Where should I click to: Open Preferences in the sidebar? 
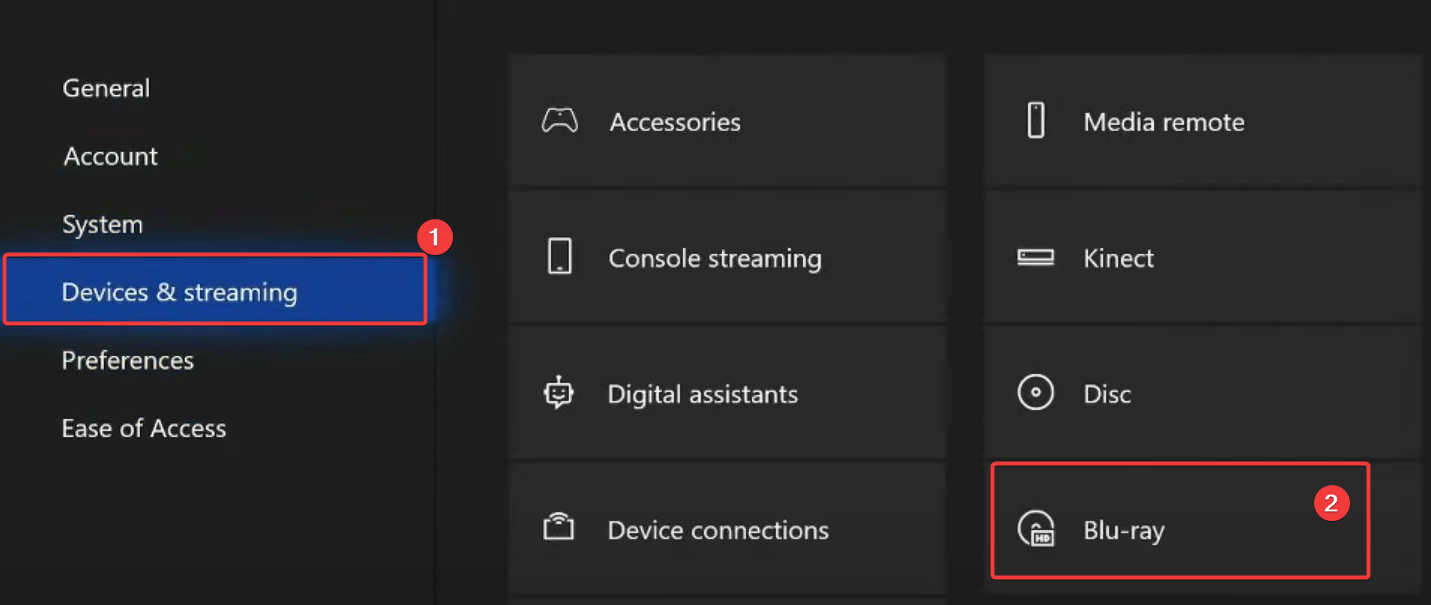(128, 360)
